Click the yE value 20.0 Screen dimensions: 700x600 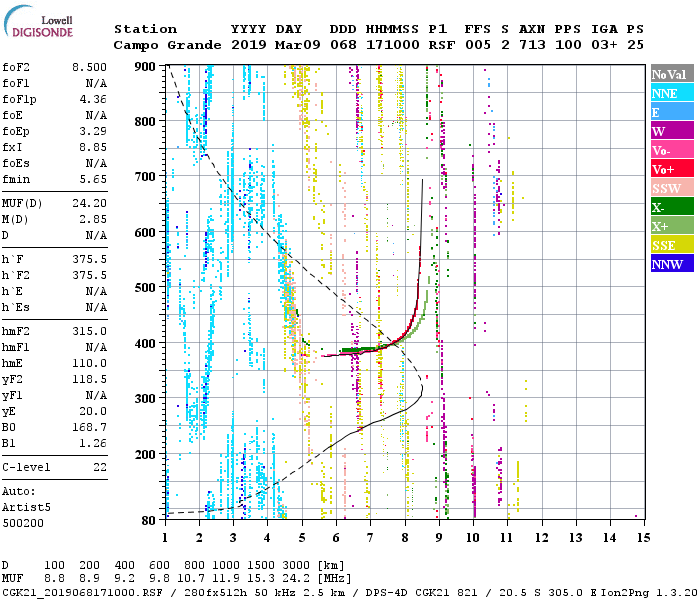(x=93, y=412)
